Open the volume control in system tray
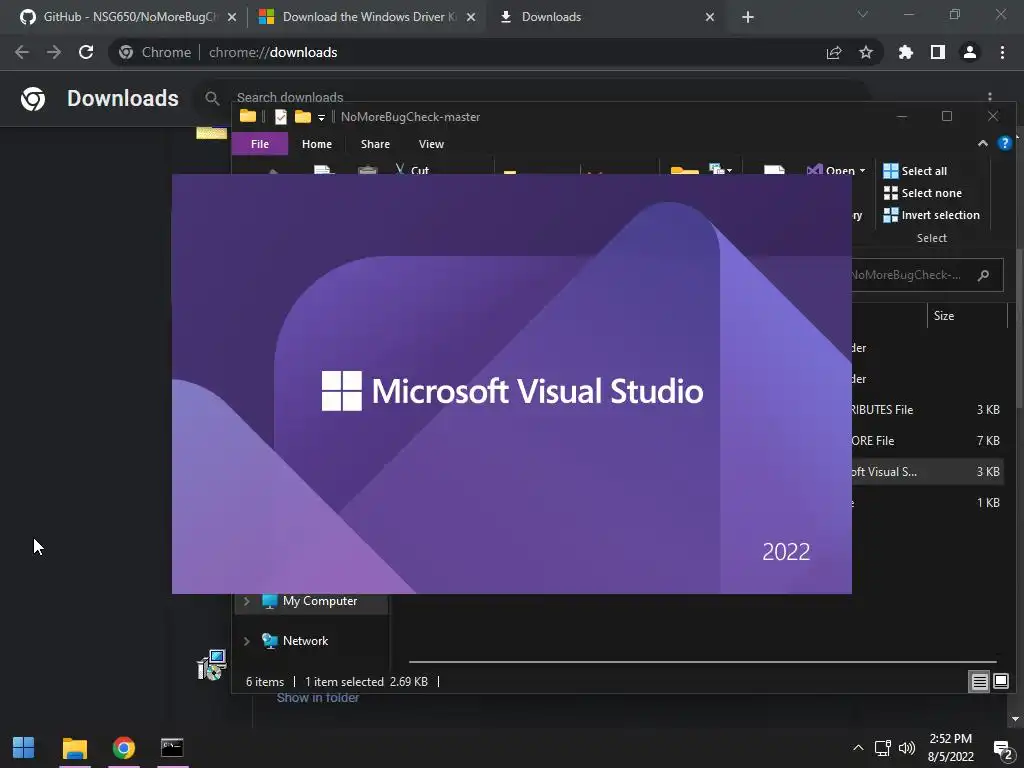 [x=906, y=748]
